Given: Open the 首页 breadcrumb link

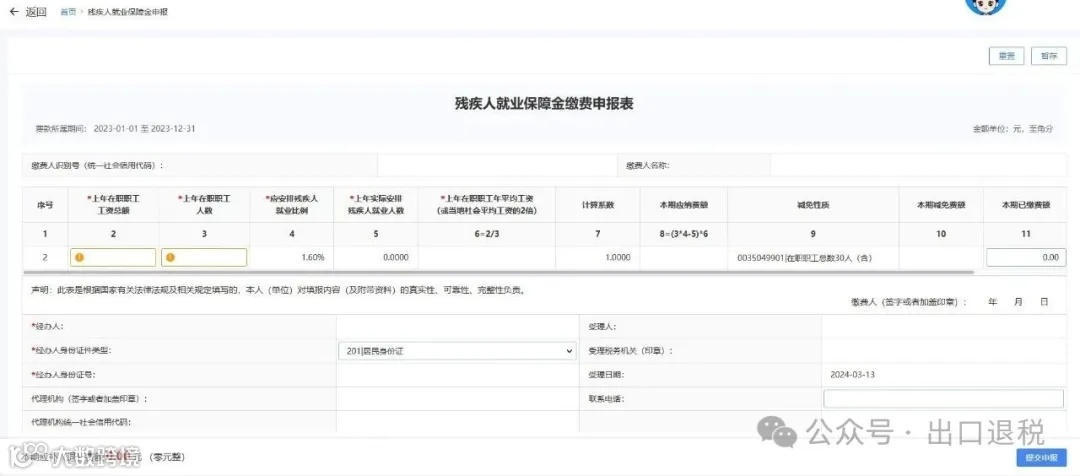Looking at the screenshot, I should pyautogui.click(x=68, y=12).
